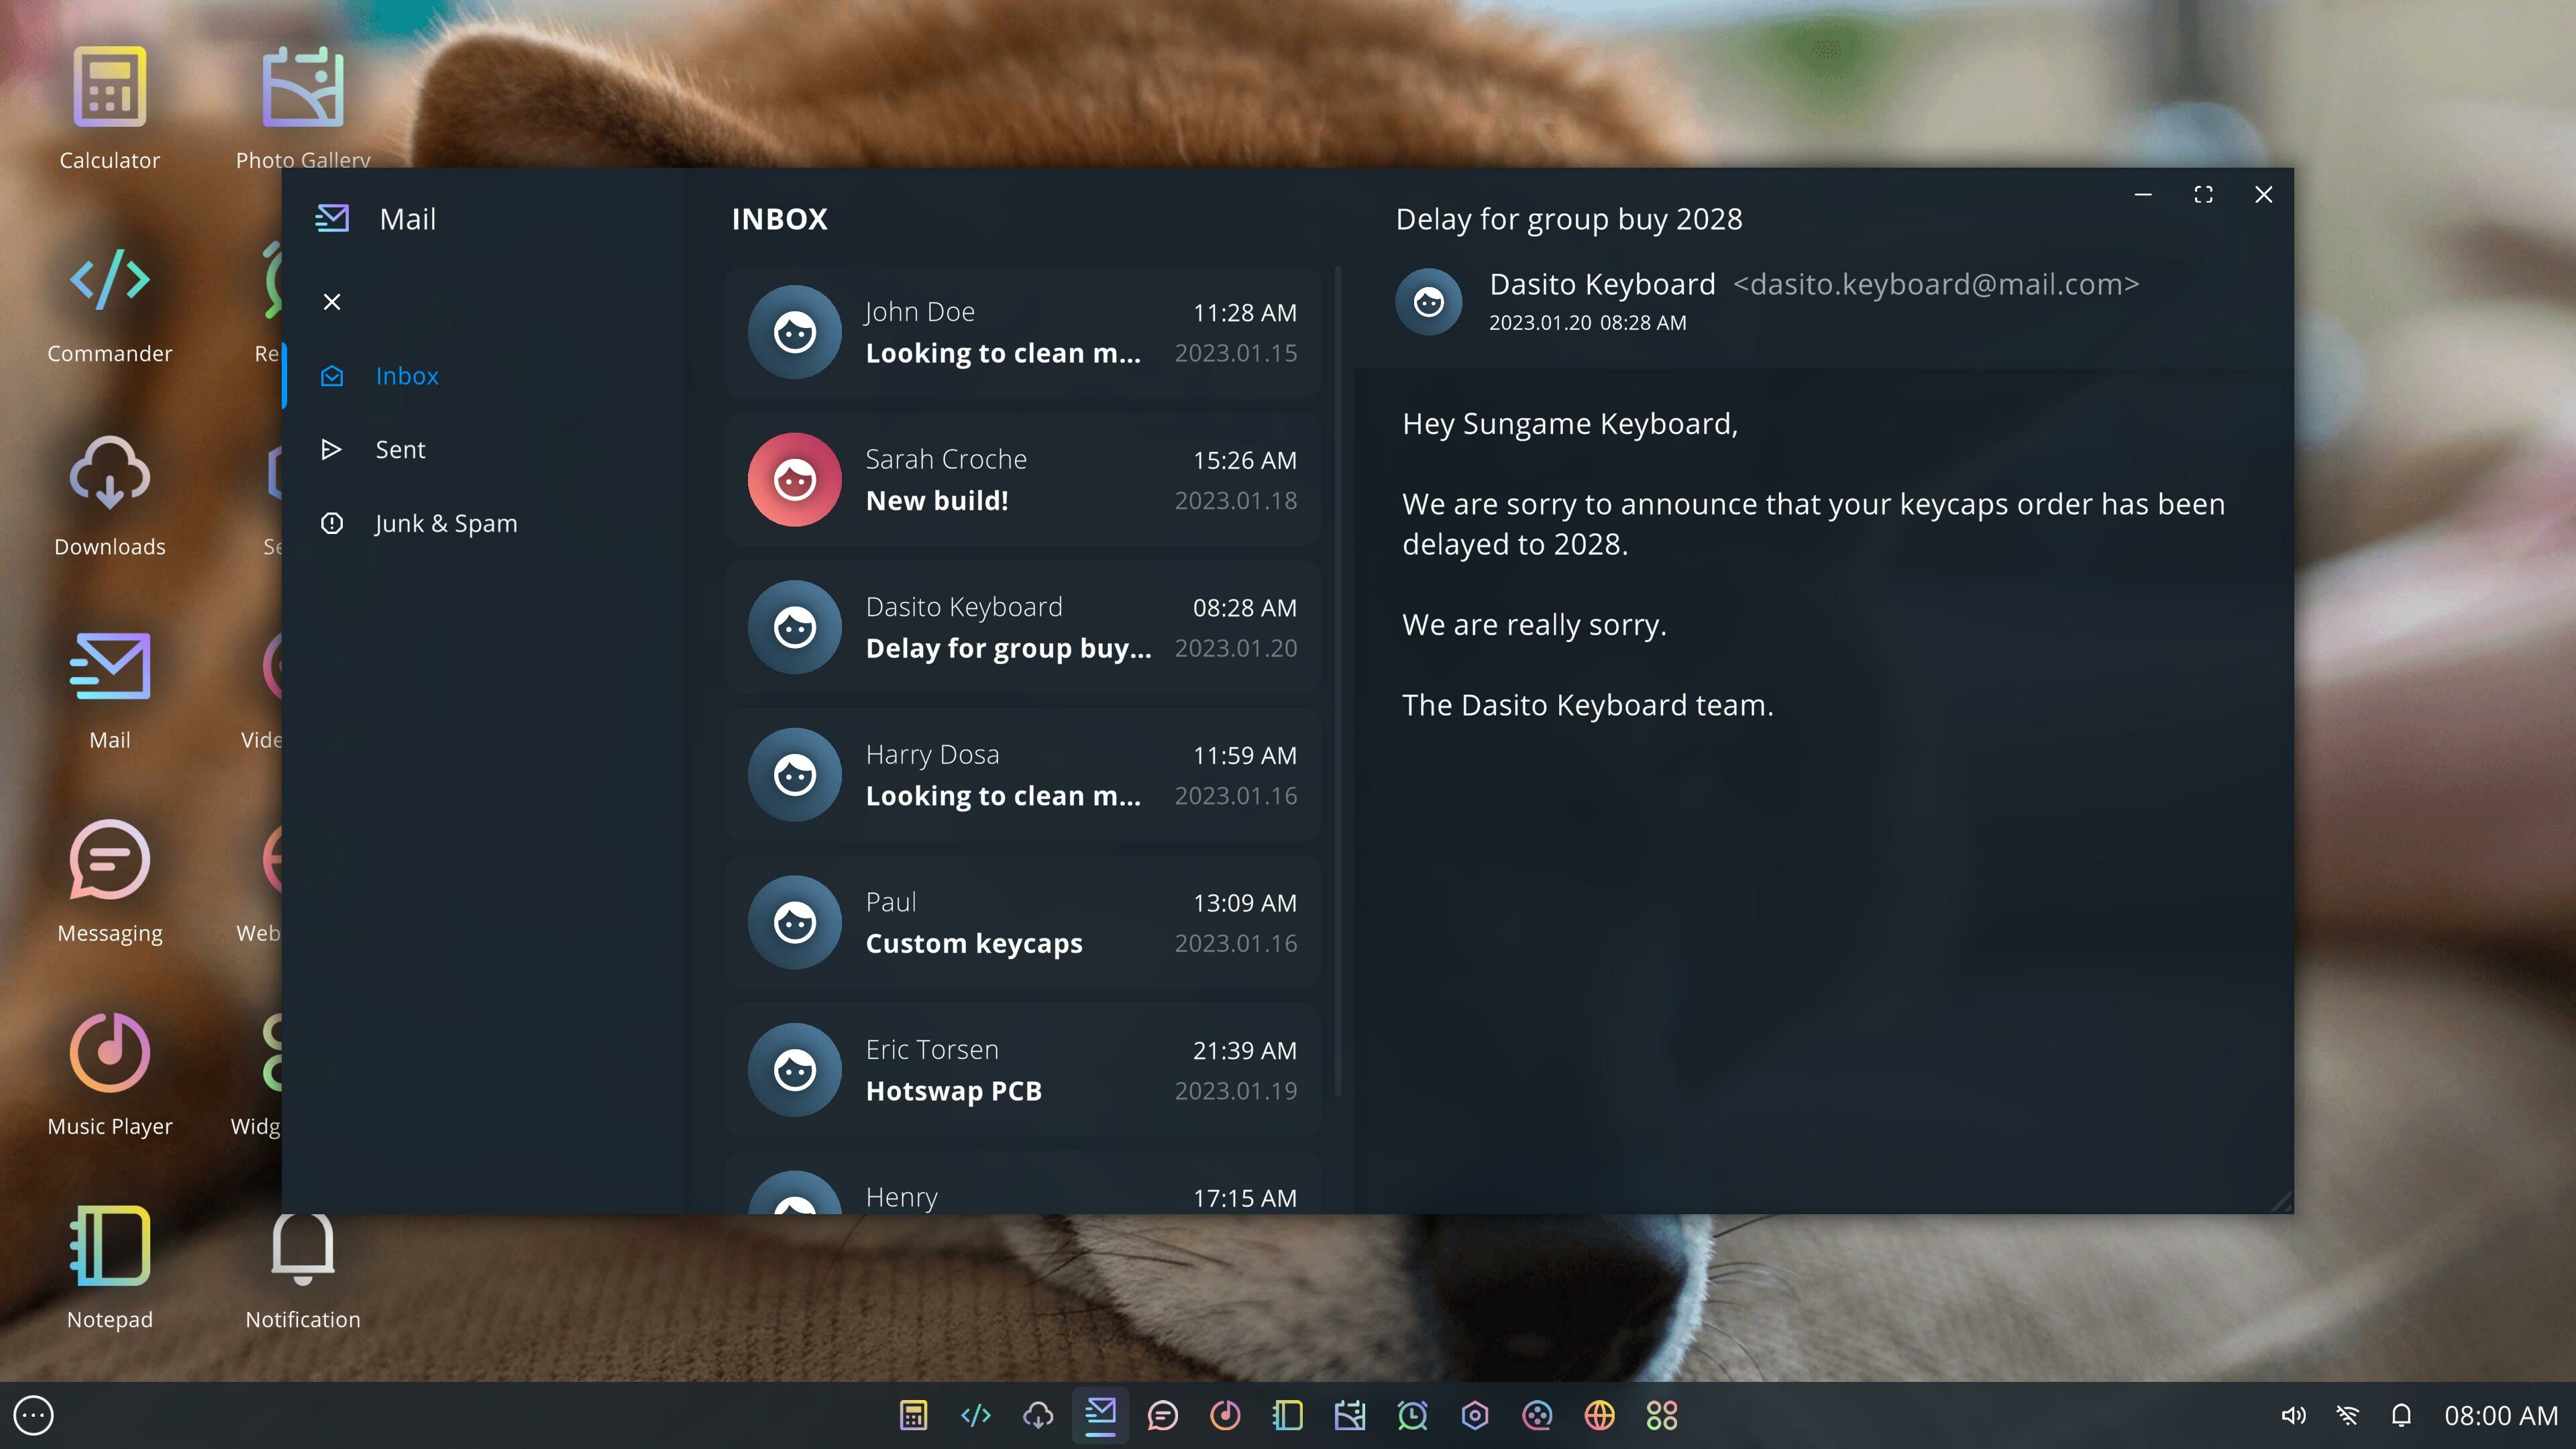The height and width of the screenshot is (1449, 2576).
Task: Launch the web browser globe icon
Action: (1599, 1415)
